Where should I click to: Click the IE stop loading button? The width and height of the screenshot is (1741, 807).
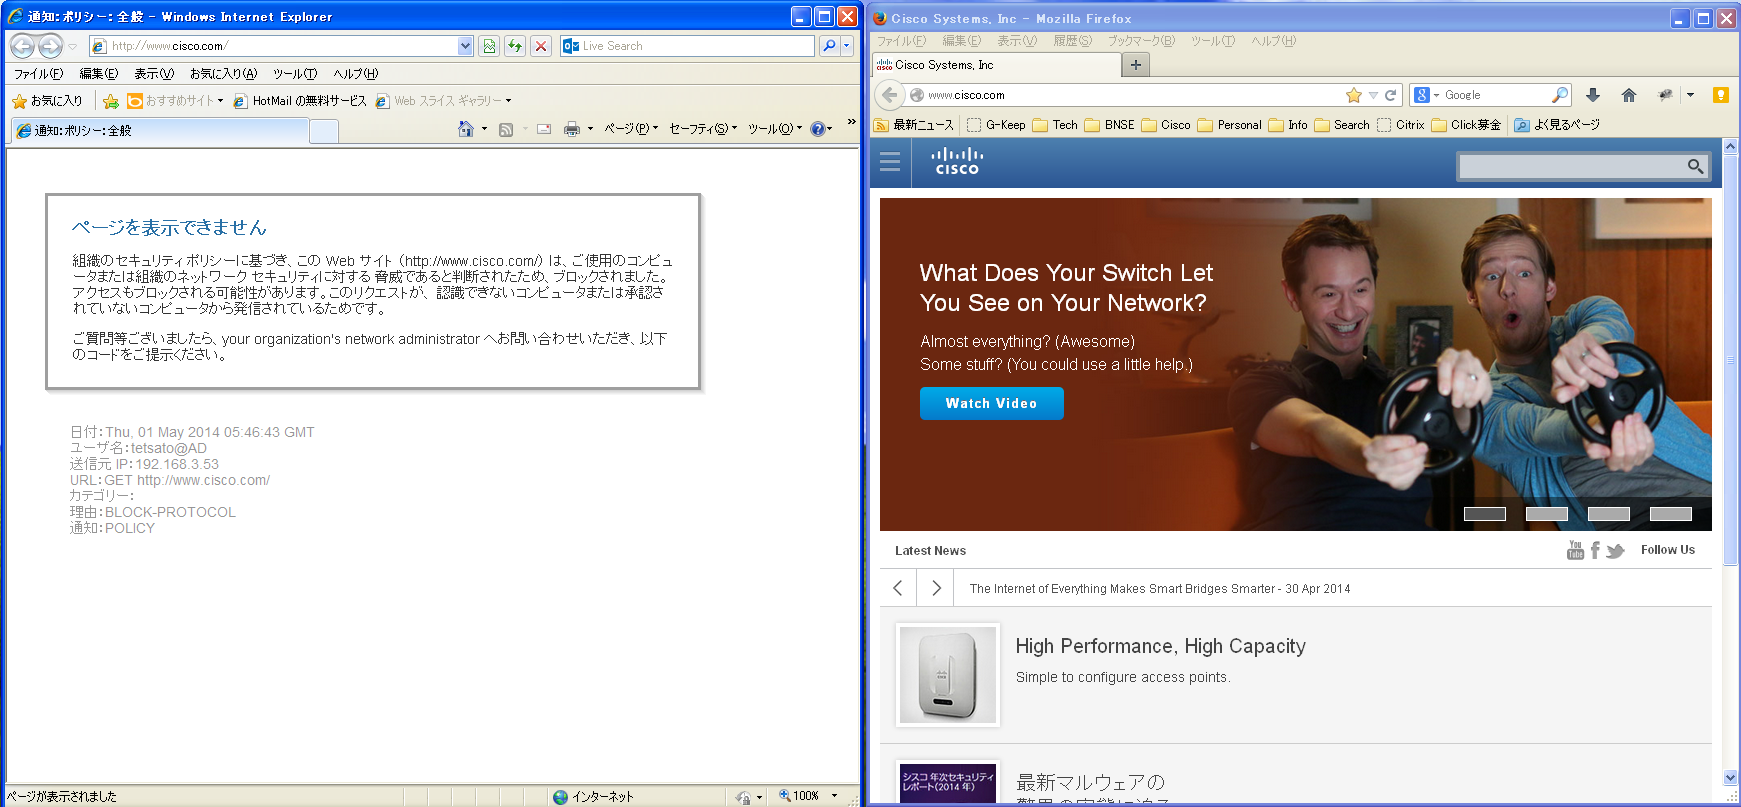[x=541, y=46]
